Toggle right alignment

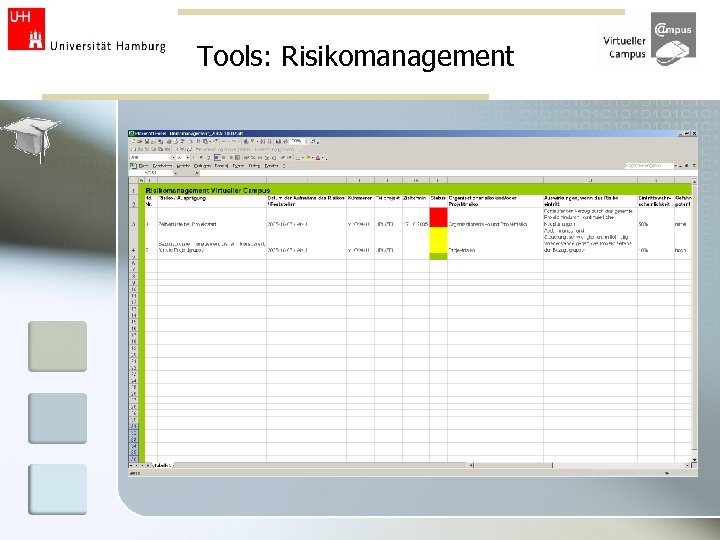[x=231, y=158]
